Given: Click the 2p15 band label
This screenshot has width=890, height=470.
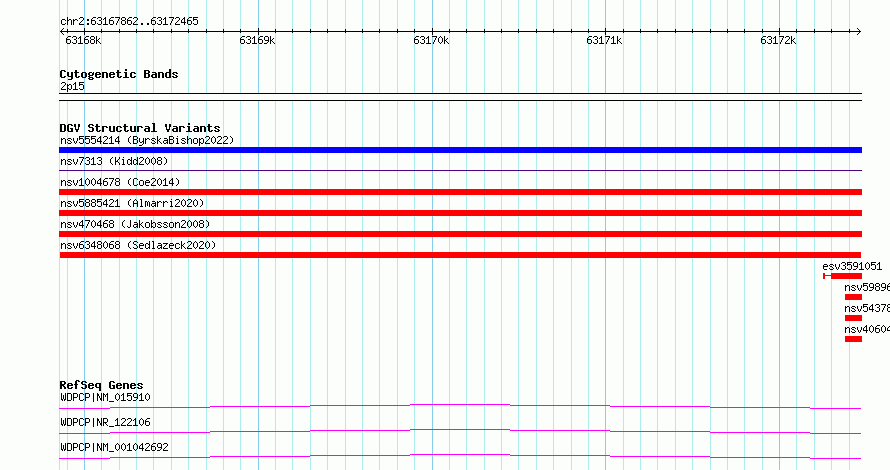Looking at the screenshot, I should coord(72,86).
